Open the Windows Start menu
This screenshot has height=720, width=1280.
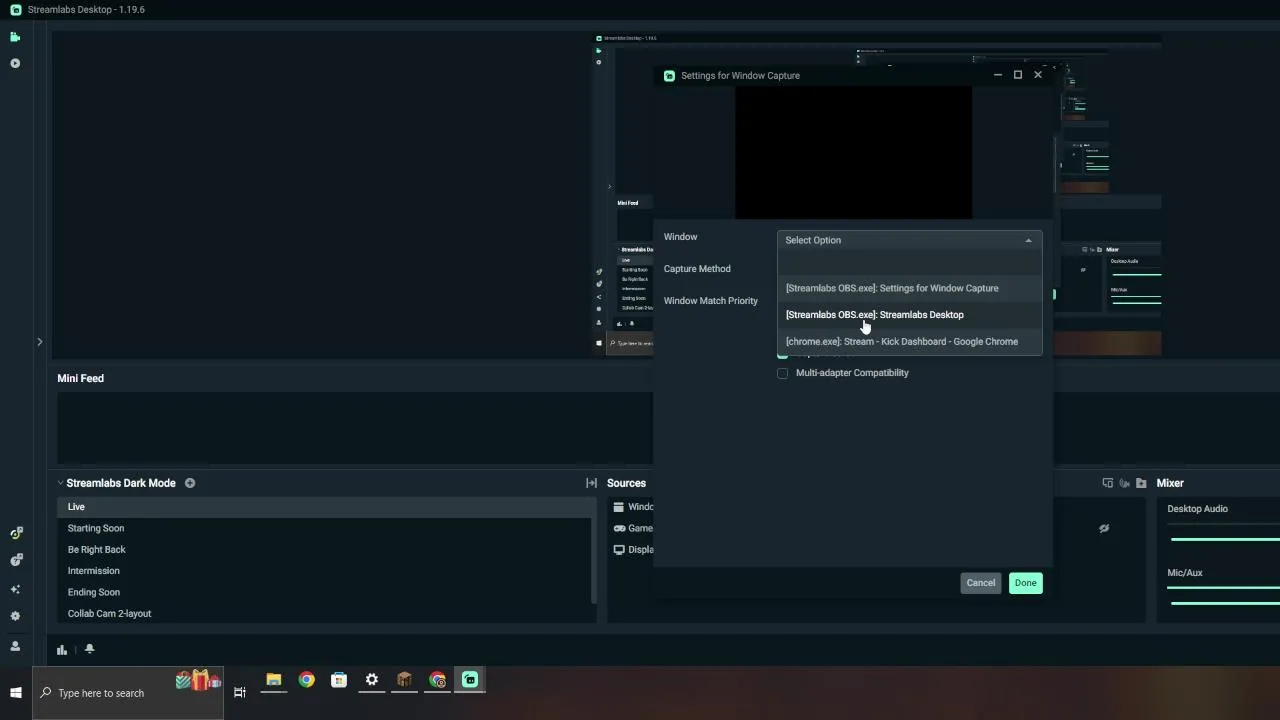point(16,693)
